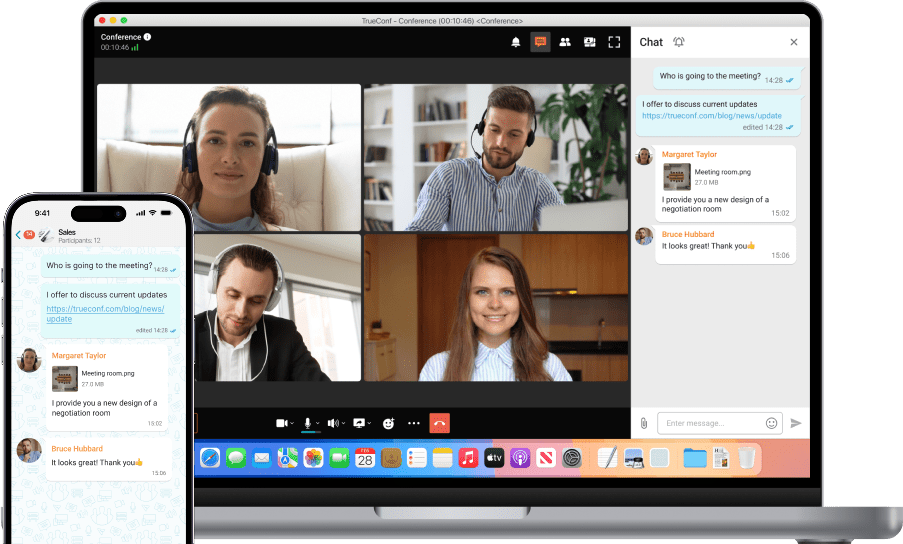
Task: Open the microphone options dropdown arrow
Action: pyautogui.click(x=318, y=424)
